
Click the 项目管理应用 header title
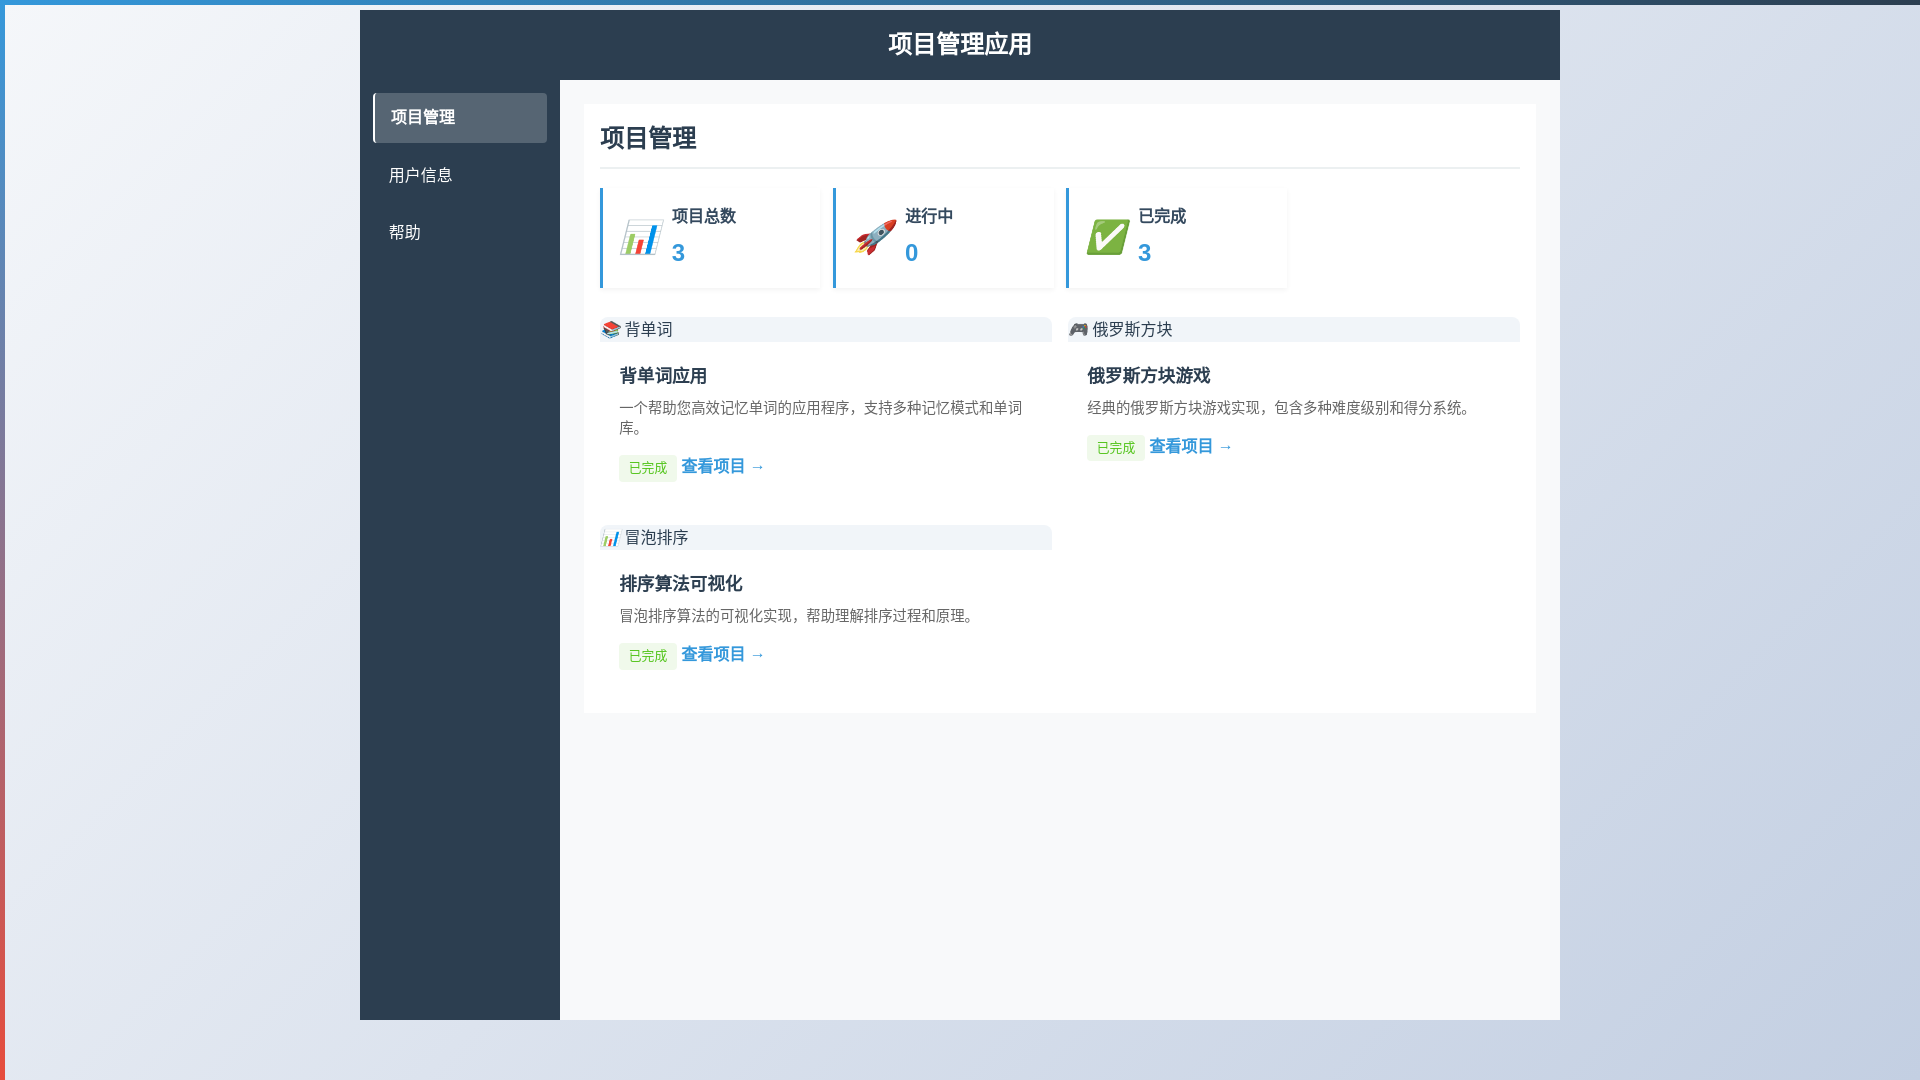[960, 45]
